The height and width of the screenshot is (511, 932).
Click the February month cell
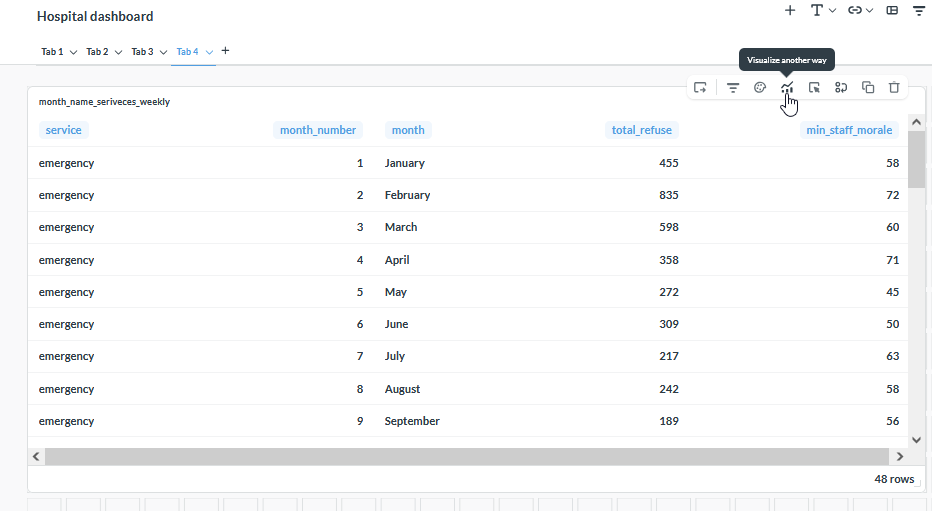pos(407,195)
